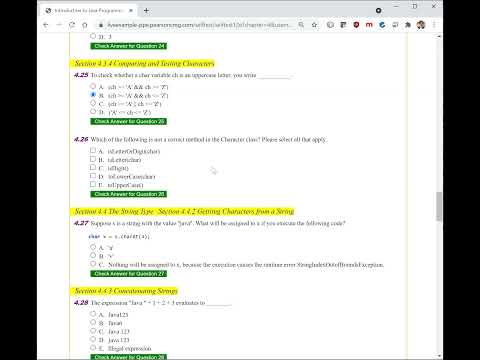Viewport: 480px width, 360px height.
Task: Open the Extensions puzzle piece menu
Action: coord(408,25)
